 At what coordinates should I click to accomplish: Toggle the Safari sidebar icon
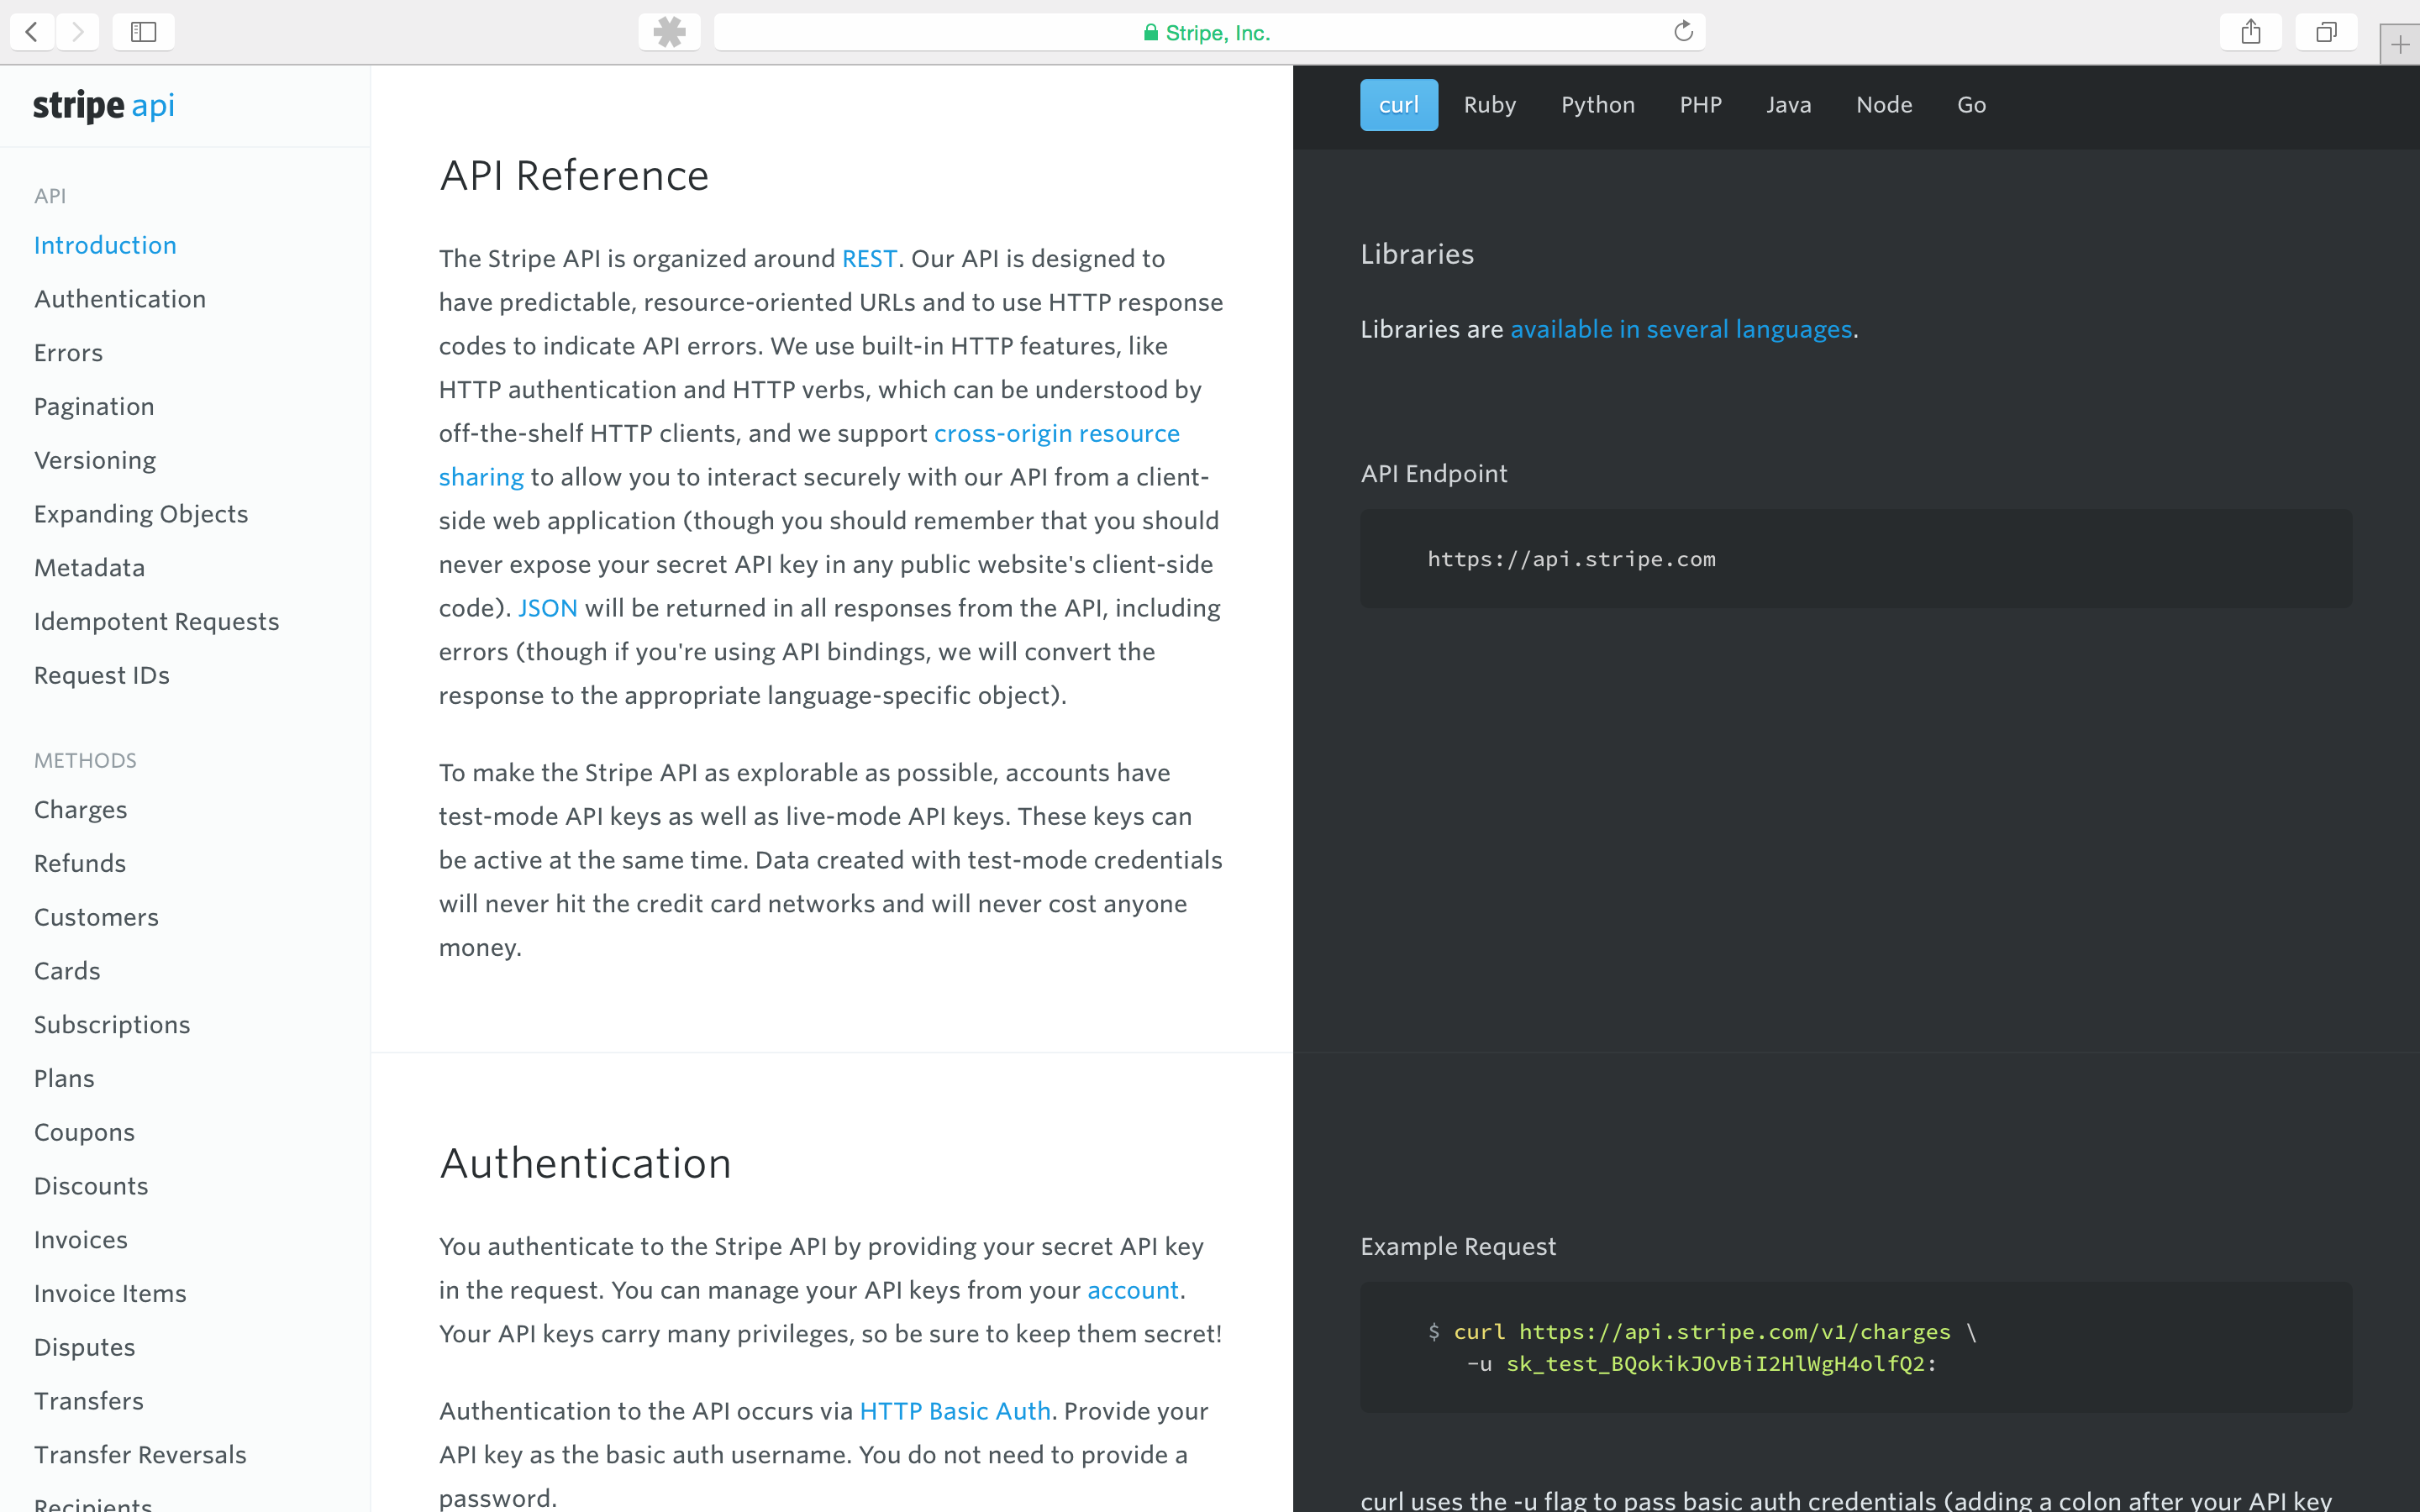144,32
